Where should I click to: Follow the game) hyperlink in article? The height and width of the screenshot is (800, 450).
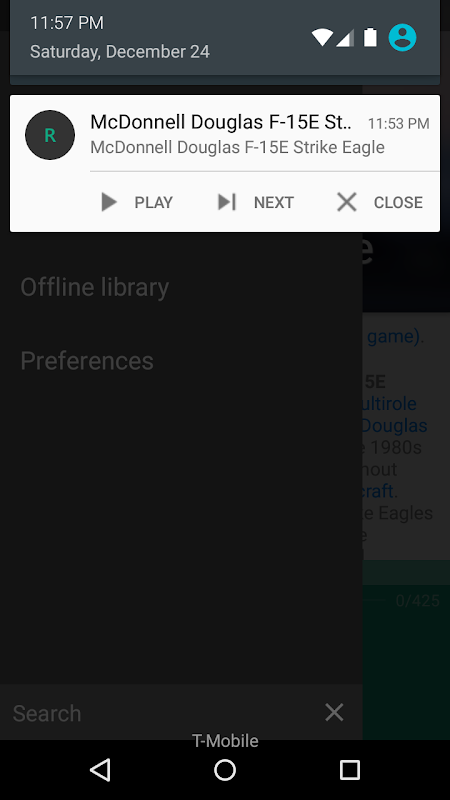click(395, 337)
